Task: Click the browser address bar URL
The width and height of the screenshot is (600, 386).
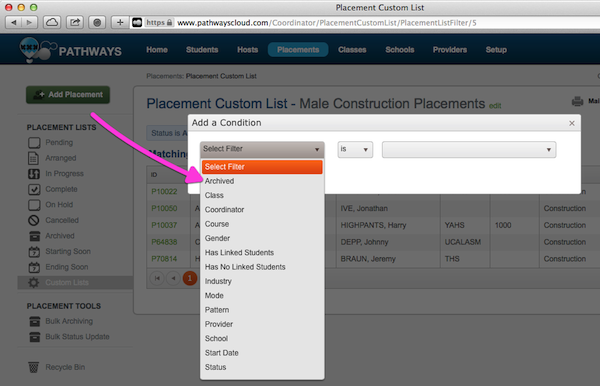Action: tap(327, 23)
